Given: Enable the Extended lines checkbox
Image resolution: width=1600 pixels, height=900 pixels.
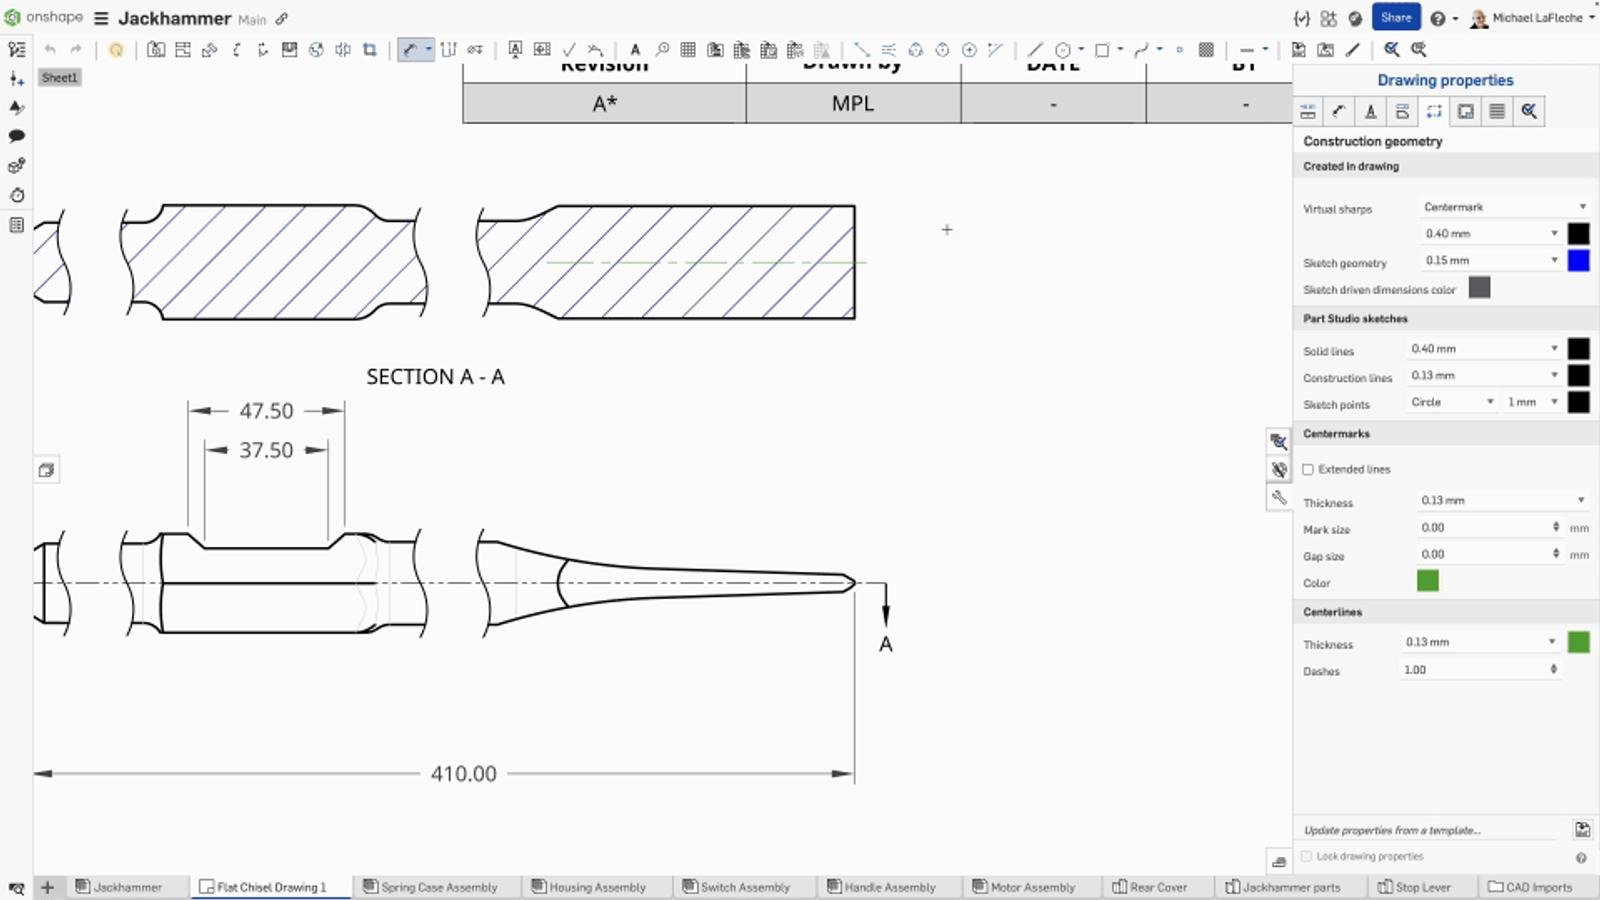Looking at the screenshot, I should pos(1308,469).
